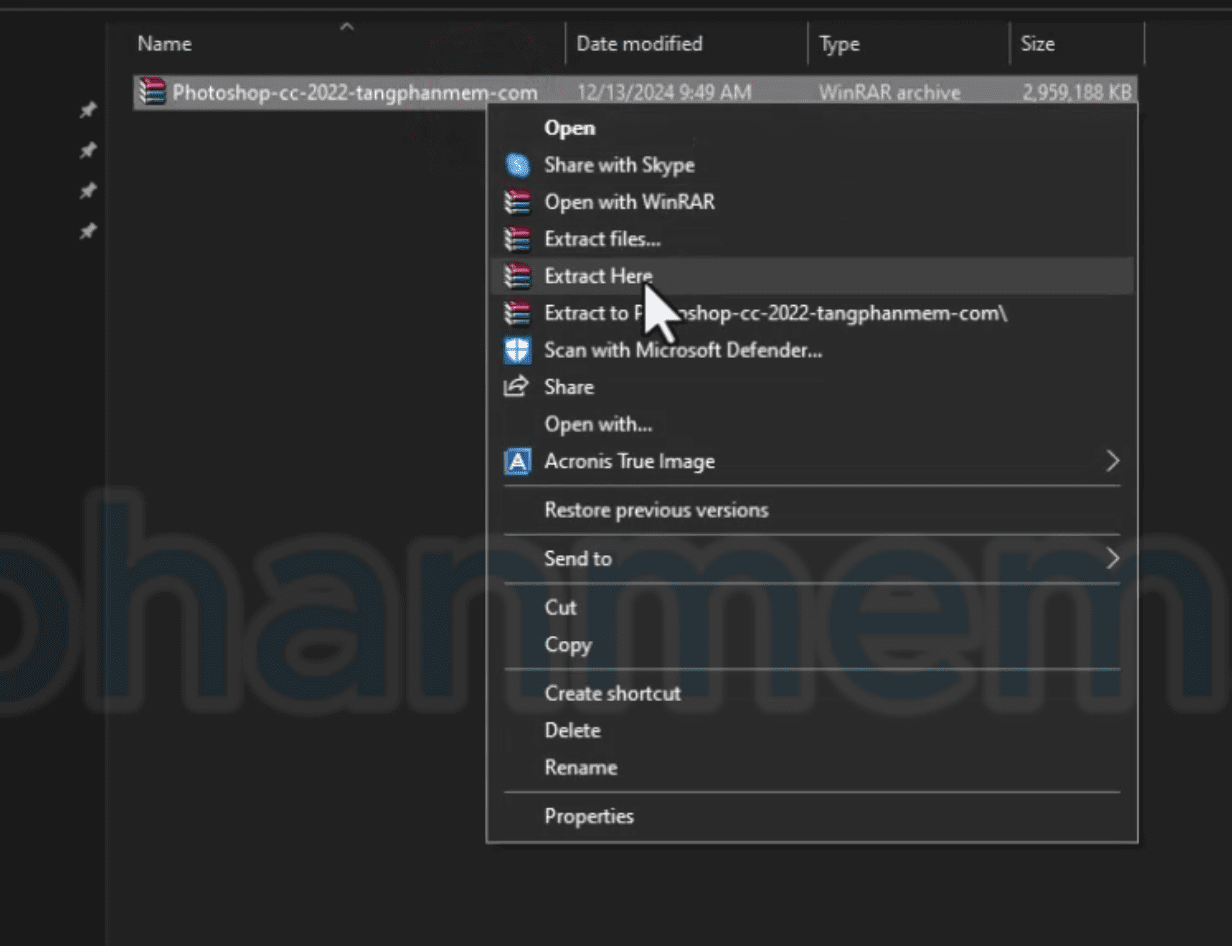Viewport: 1232px width, 946px height.
Task: Click the sort chevron above the Name column
Action: (347, 27)
